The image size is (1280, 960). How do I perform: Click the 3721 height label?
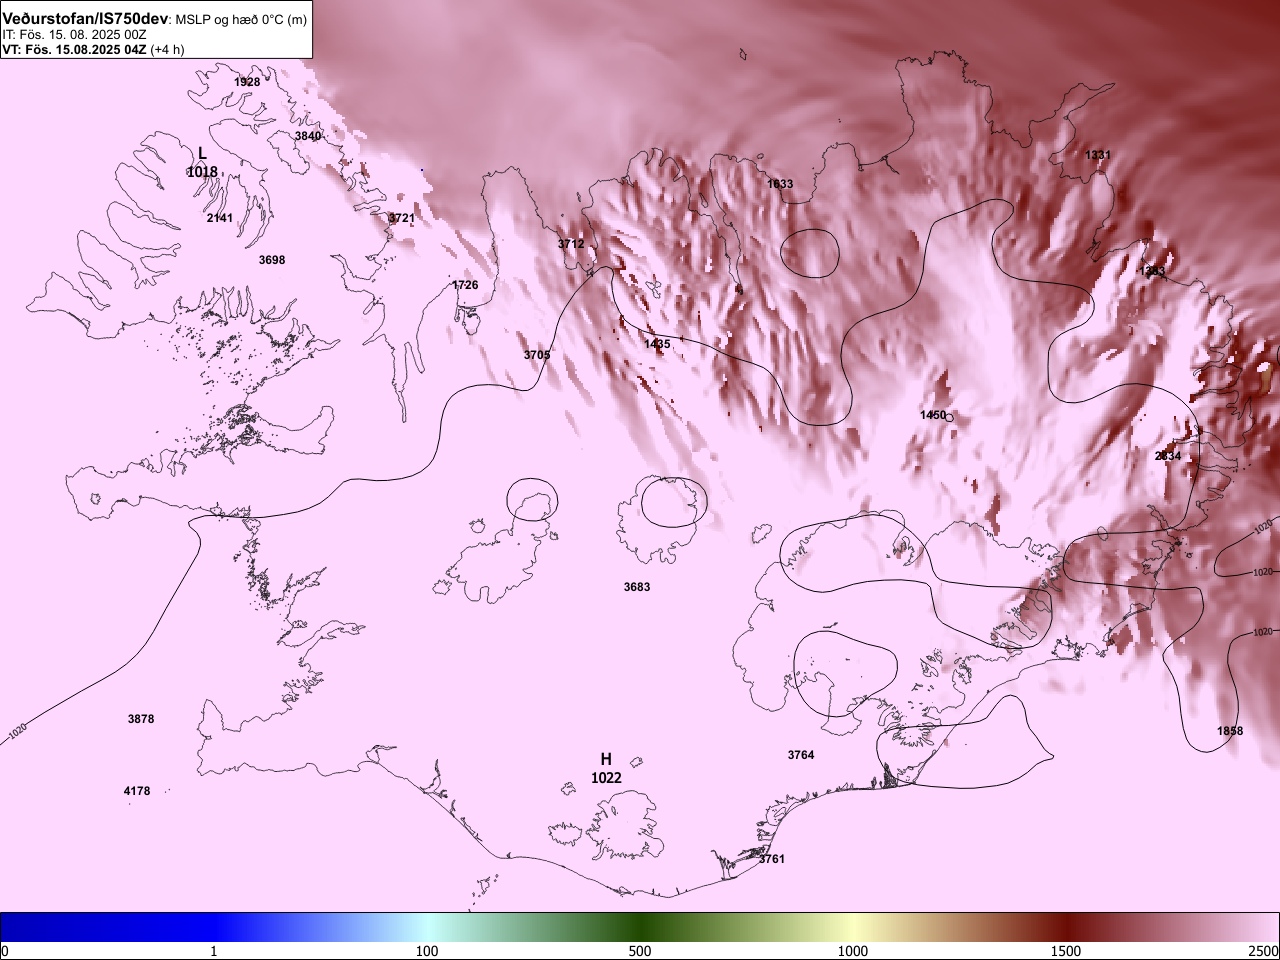coord(402,218)
